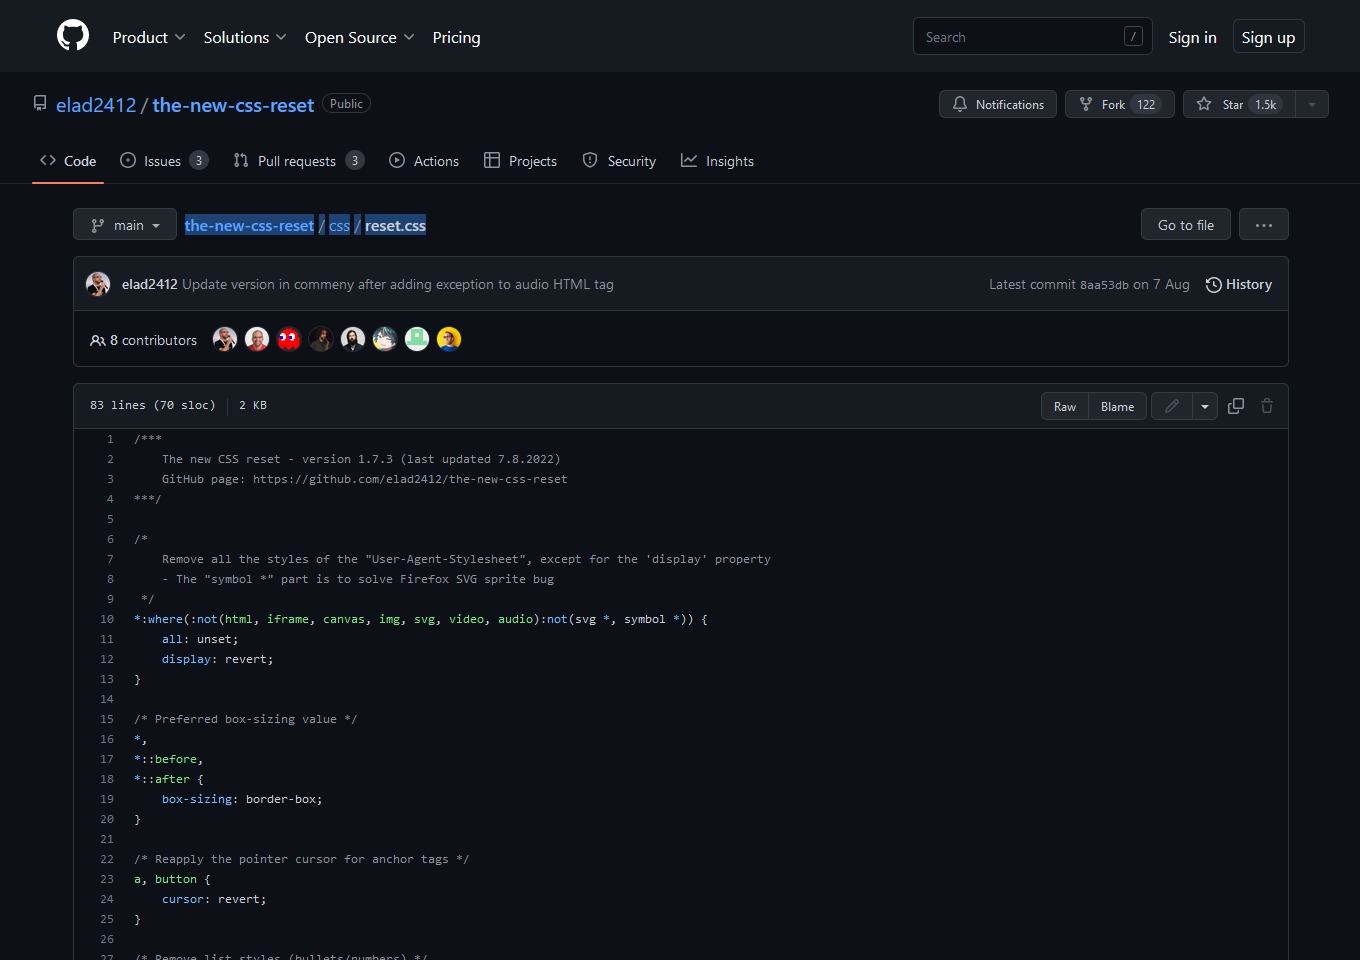Viewport: 1360px width, 960px height.
Task: Open the red ghost contributor avatar
Action: pos(289,339)
